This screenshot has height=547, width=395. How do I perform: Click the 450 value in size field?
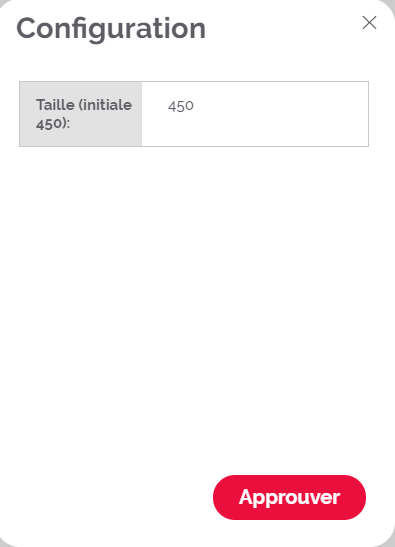point(181,106)
